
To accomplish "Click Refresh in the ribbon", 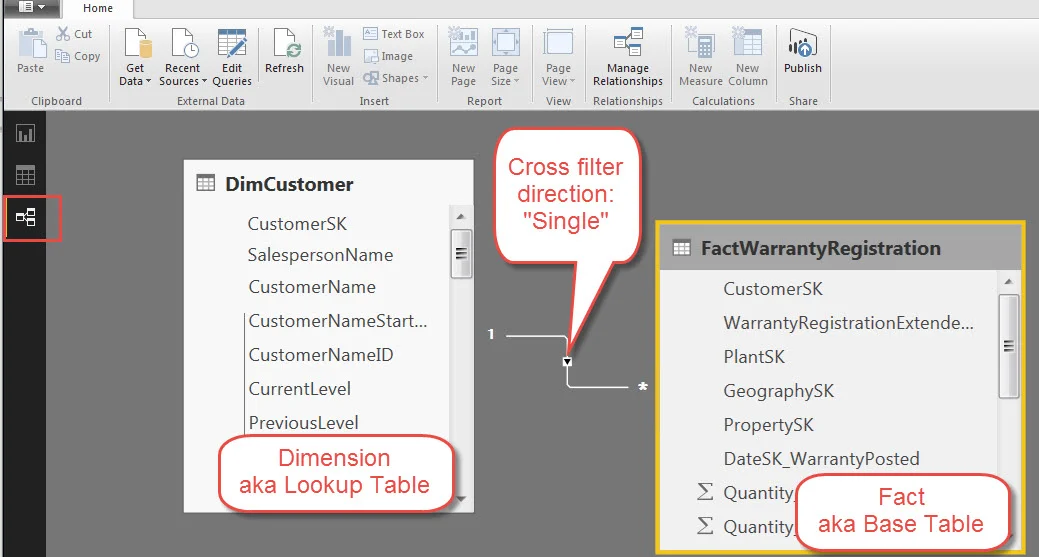I will pos(284,52).
